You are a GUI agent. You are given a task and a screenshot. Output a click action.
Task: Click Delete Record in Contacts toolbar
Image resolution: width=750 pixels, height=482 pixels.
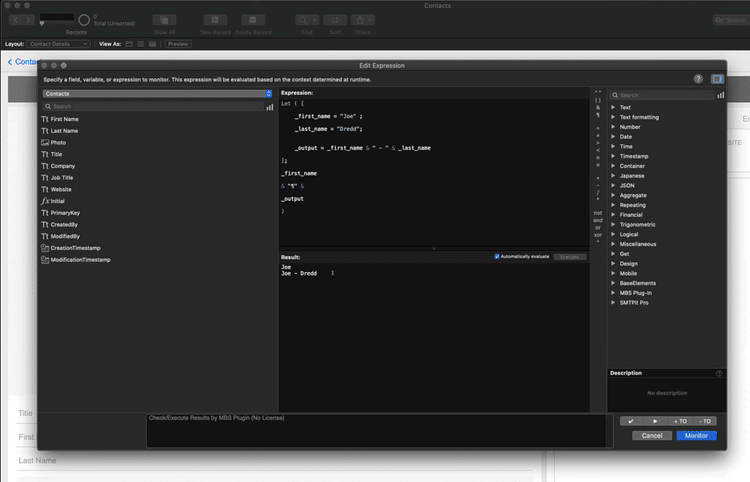point(253,20)
